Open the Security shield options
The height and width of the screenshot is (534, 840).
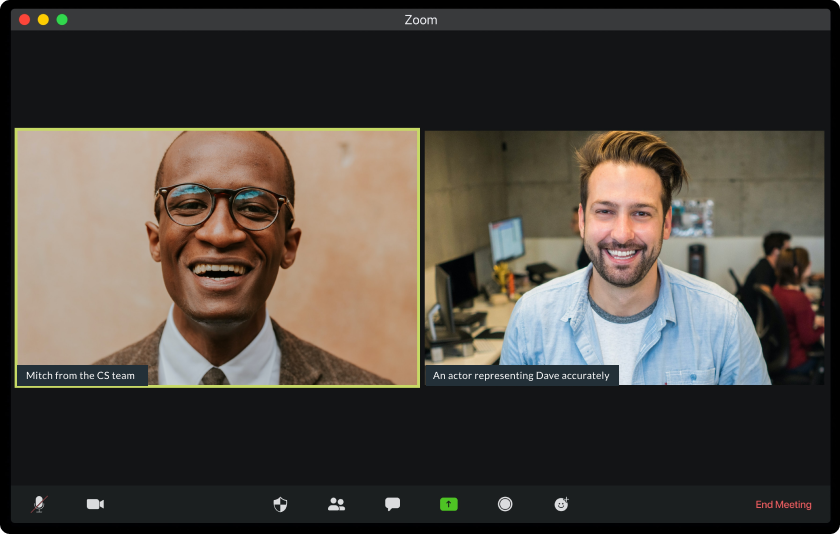pos(280,504)
